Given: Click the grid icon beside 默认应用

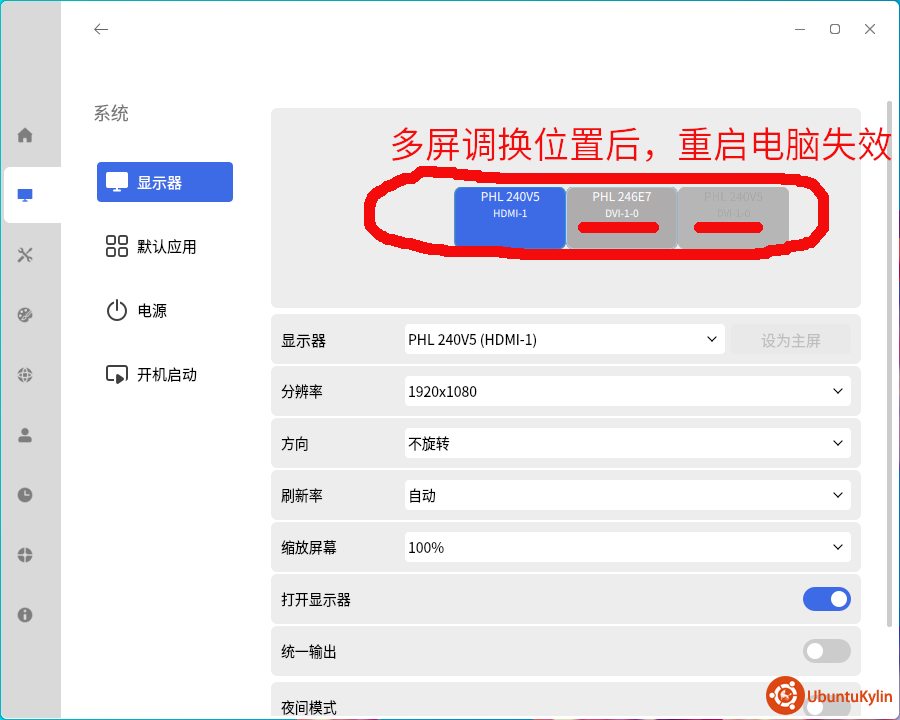Looking at the screenshot, I should [117, 246].
